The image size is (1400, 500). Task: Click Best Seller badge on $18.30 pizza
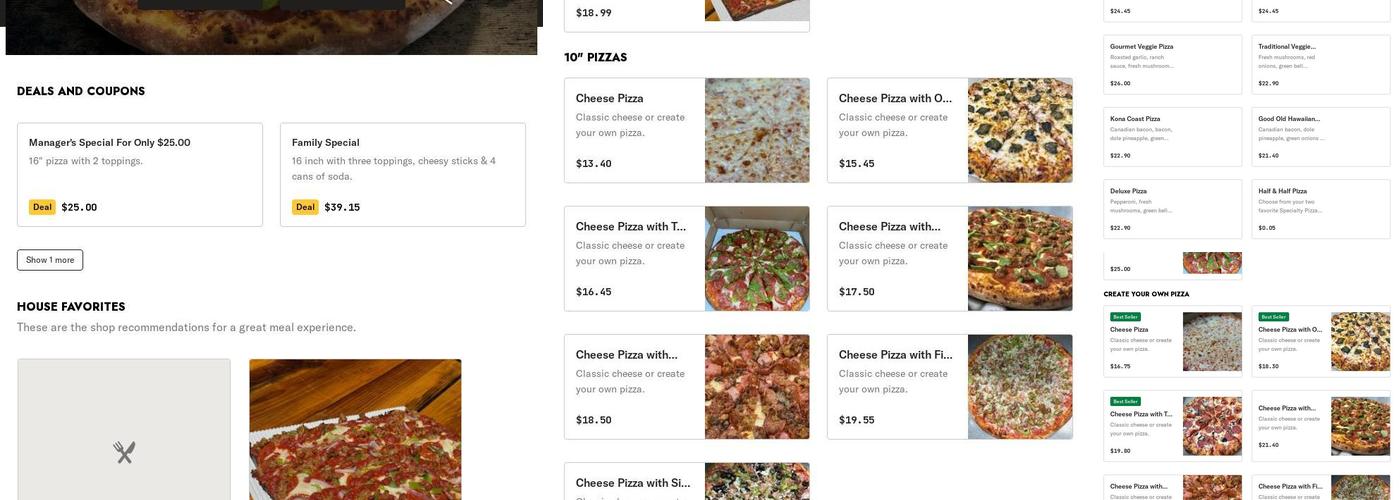1273,317
